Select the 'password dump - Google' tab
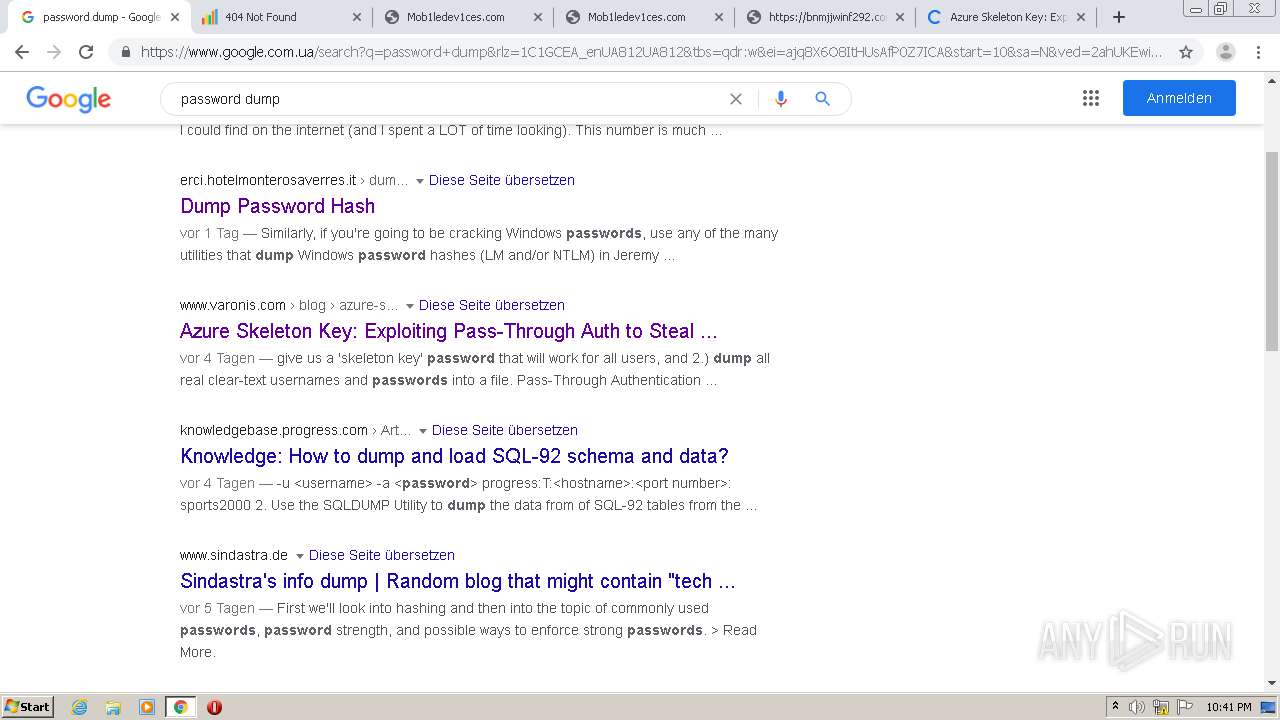The image size is (1280, 720). click(98, 17)
